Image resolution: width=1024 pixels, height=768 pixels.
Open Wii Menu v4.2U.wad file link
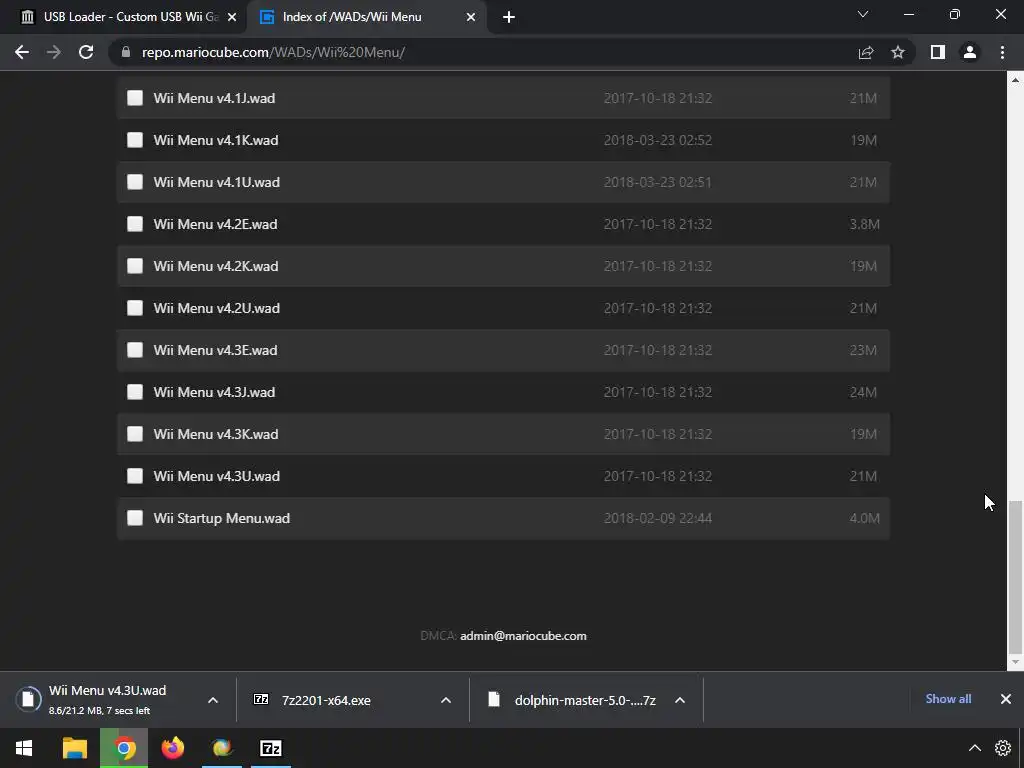coord(217,308)
